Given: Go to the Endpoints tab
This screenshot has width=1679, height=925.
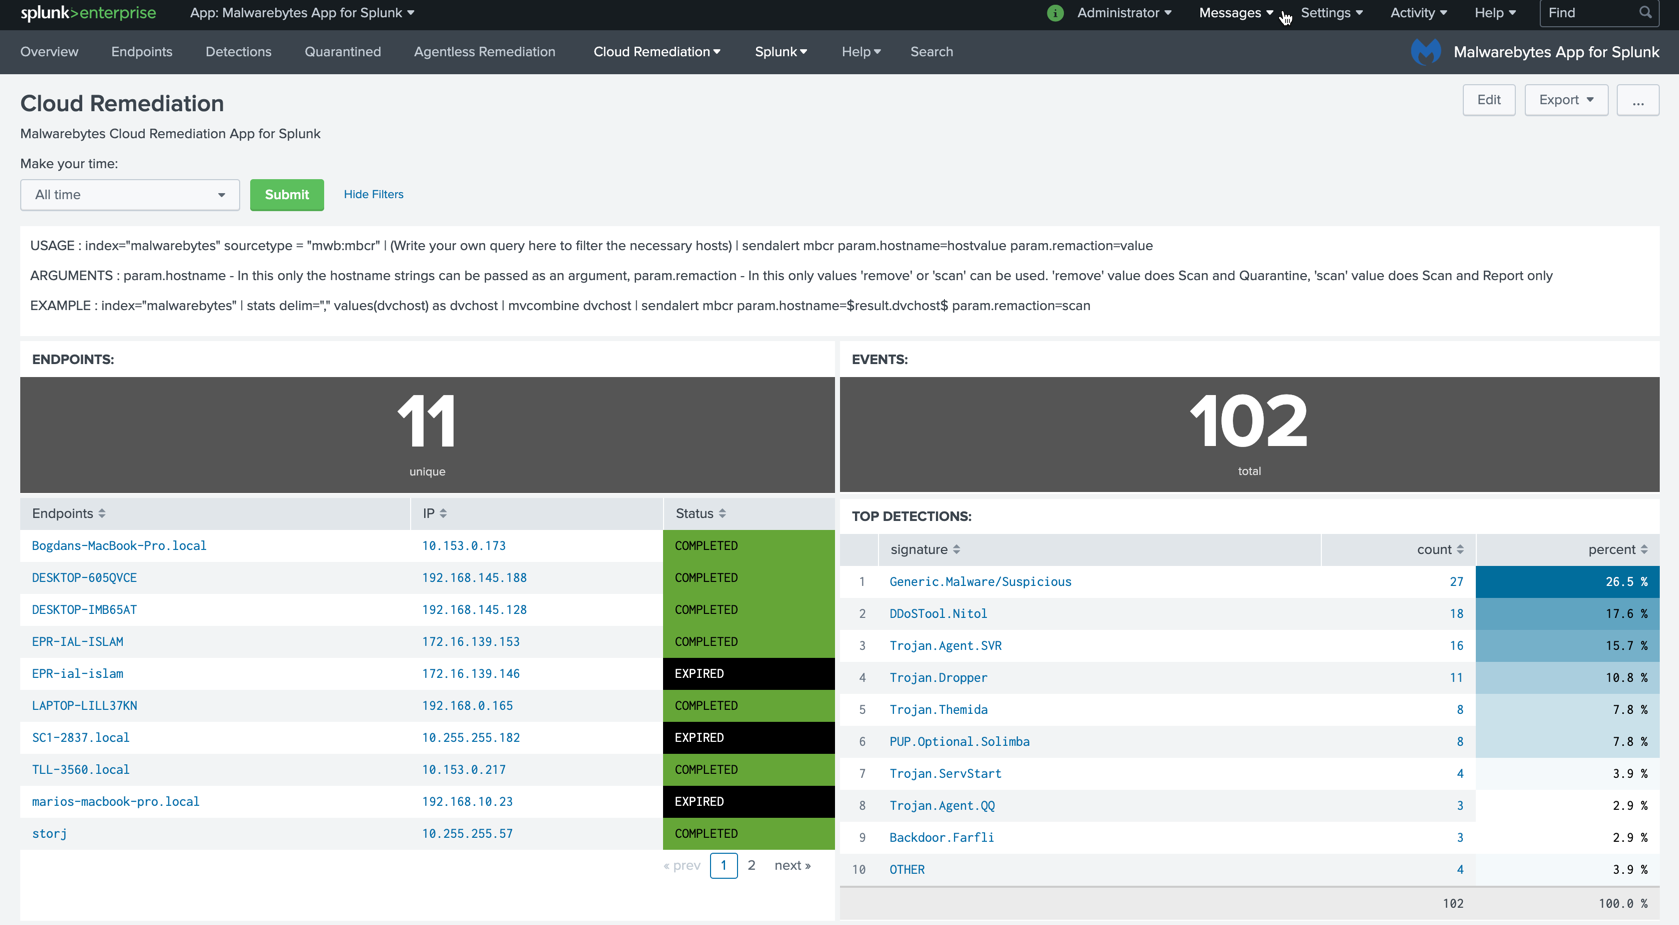Looking at the screenshot, I should coord(142,52).
